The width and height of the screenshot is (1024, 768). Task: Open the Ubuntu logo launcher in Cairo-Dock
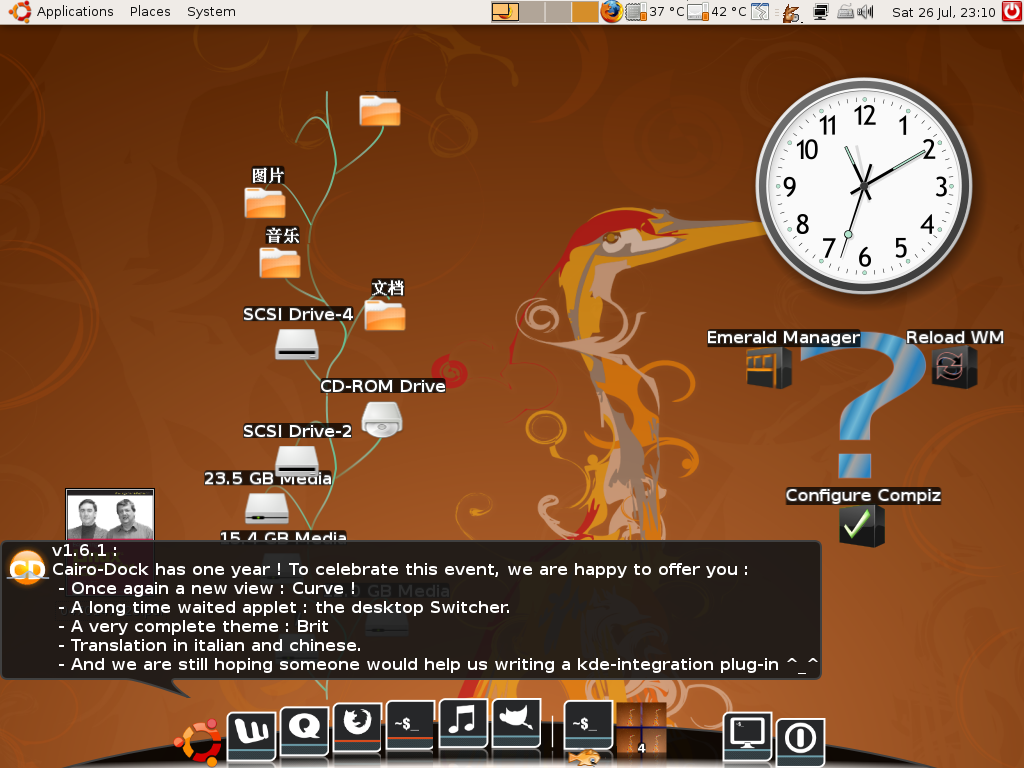199,742
